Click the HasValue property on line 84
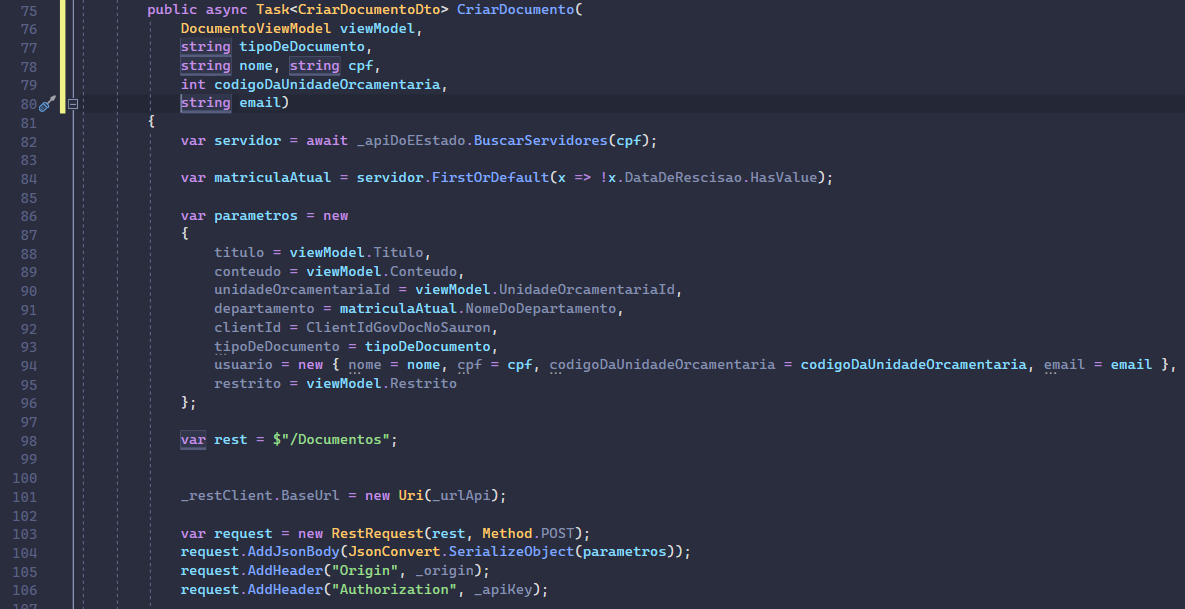This screenshot has height=609, width=1185. (x=783, y=178)
